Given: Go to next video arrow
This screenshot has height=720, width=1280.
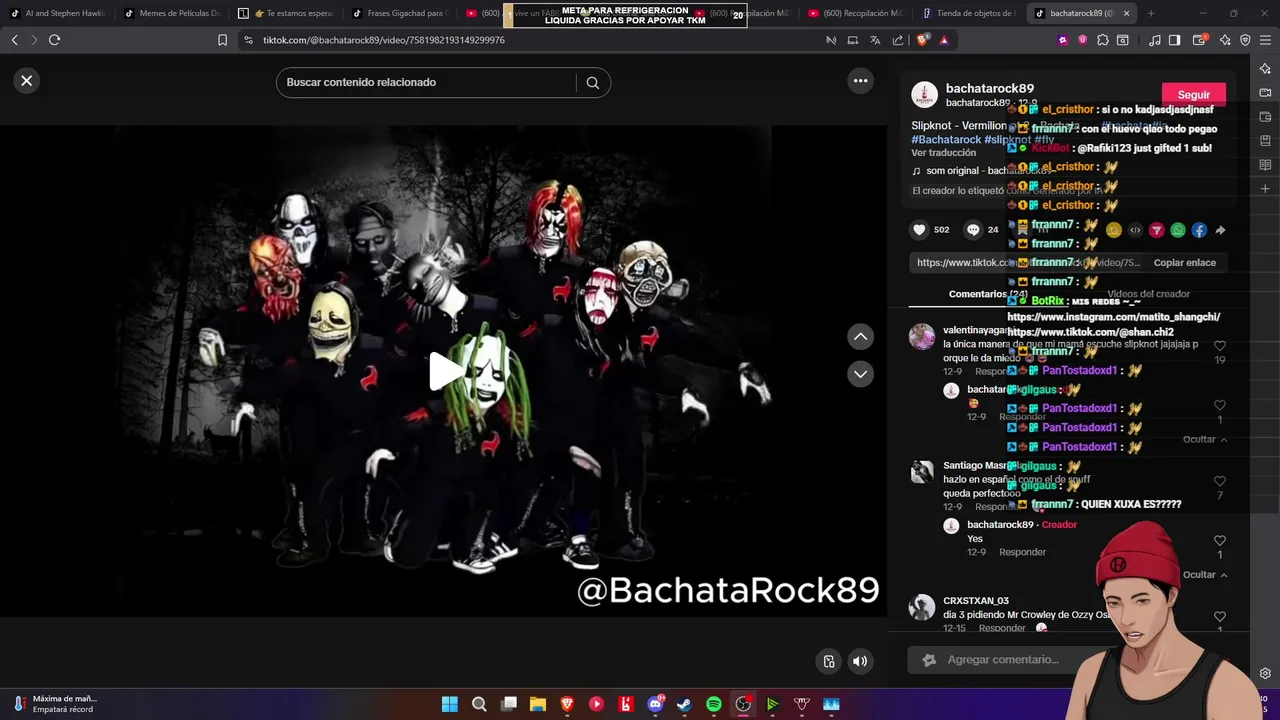Looking at the screenshot, I should pyautogui.click(x=860, y=374).
